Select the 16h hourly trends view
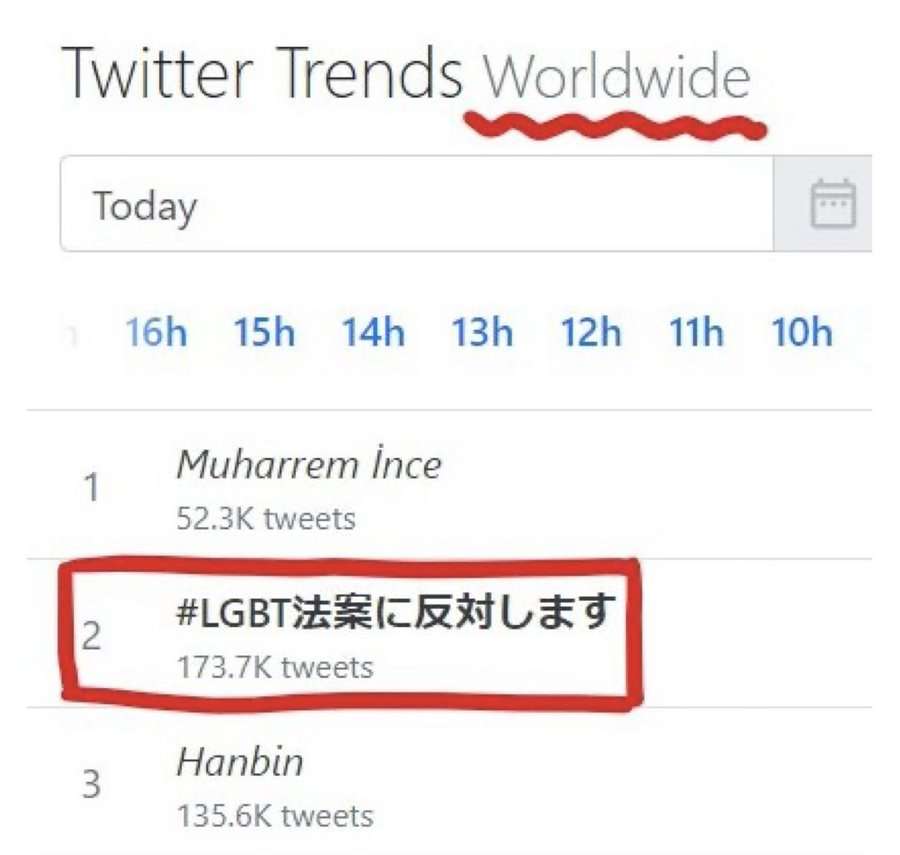Viewport: 900px width, 855px height. click(x=156, y=333)
